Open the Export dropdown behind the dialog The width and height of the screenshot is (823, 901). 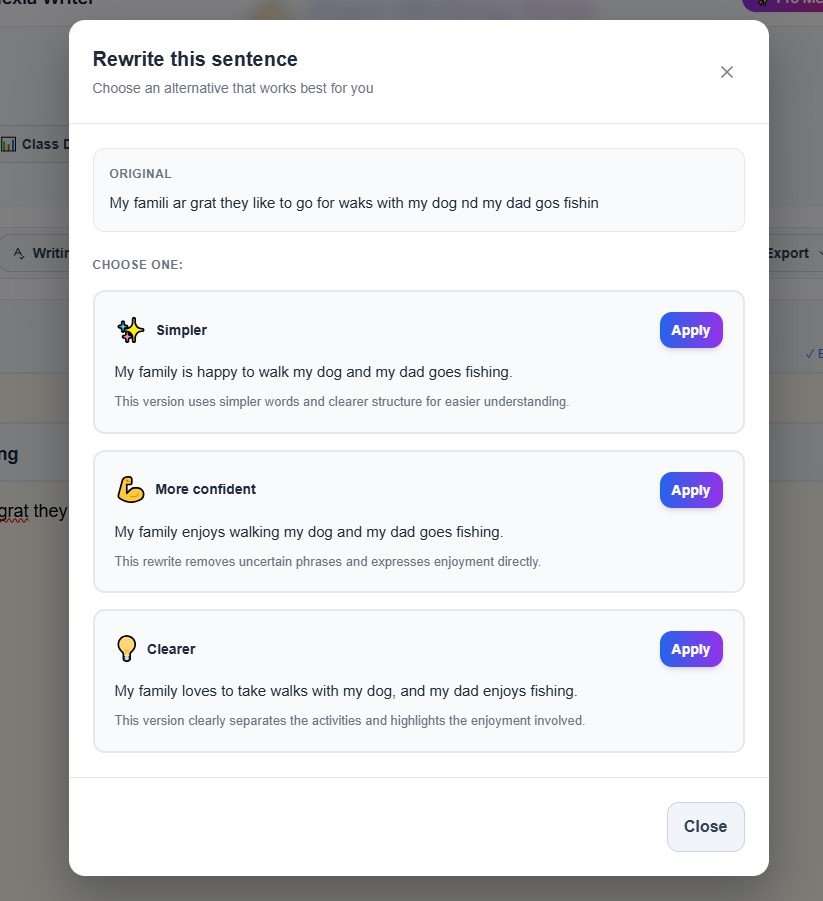click(794, 253)
